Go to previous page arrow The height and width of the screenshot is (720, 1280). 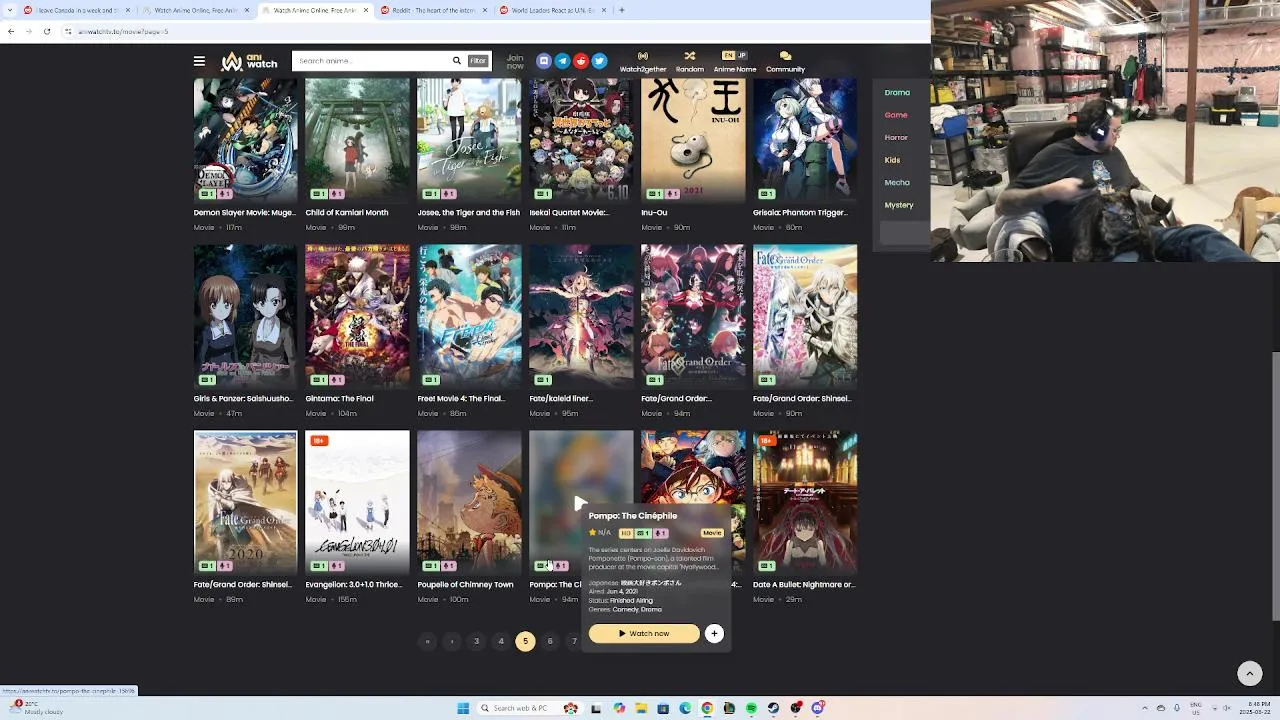452,641
